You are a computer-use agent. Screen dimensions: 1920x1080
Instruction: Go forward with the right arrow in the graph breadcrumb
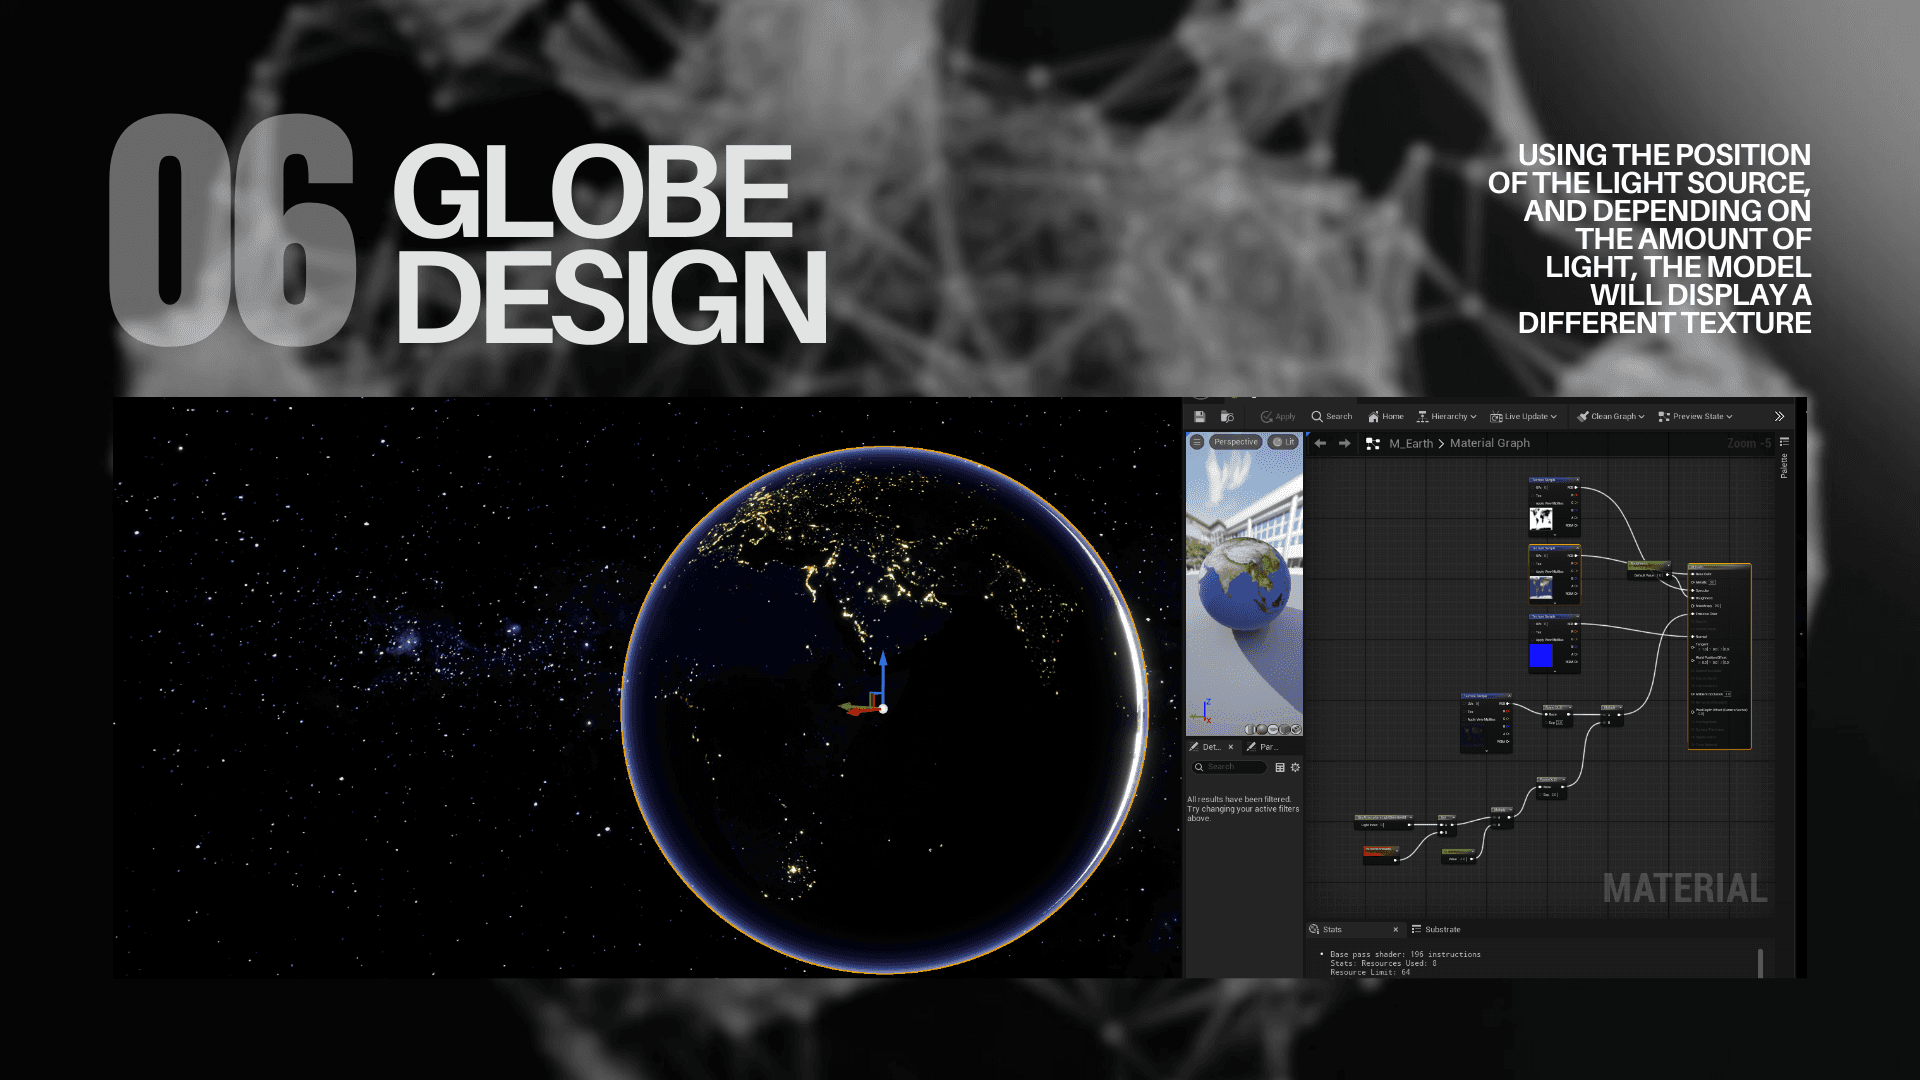point(1344,443)
